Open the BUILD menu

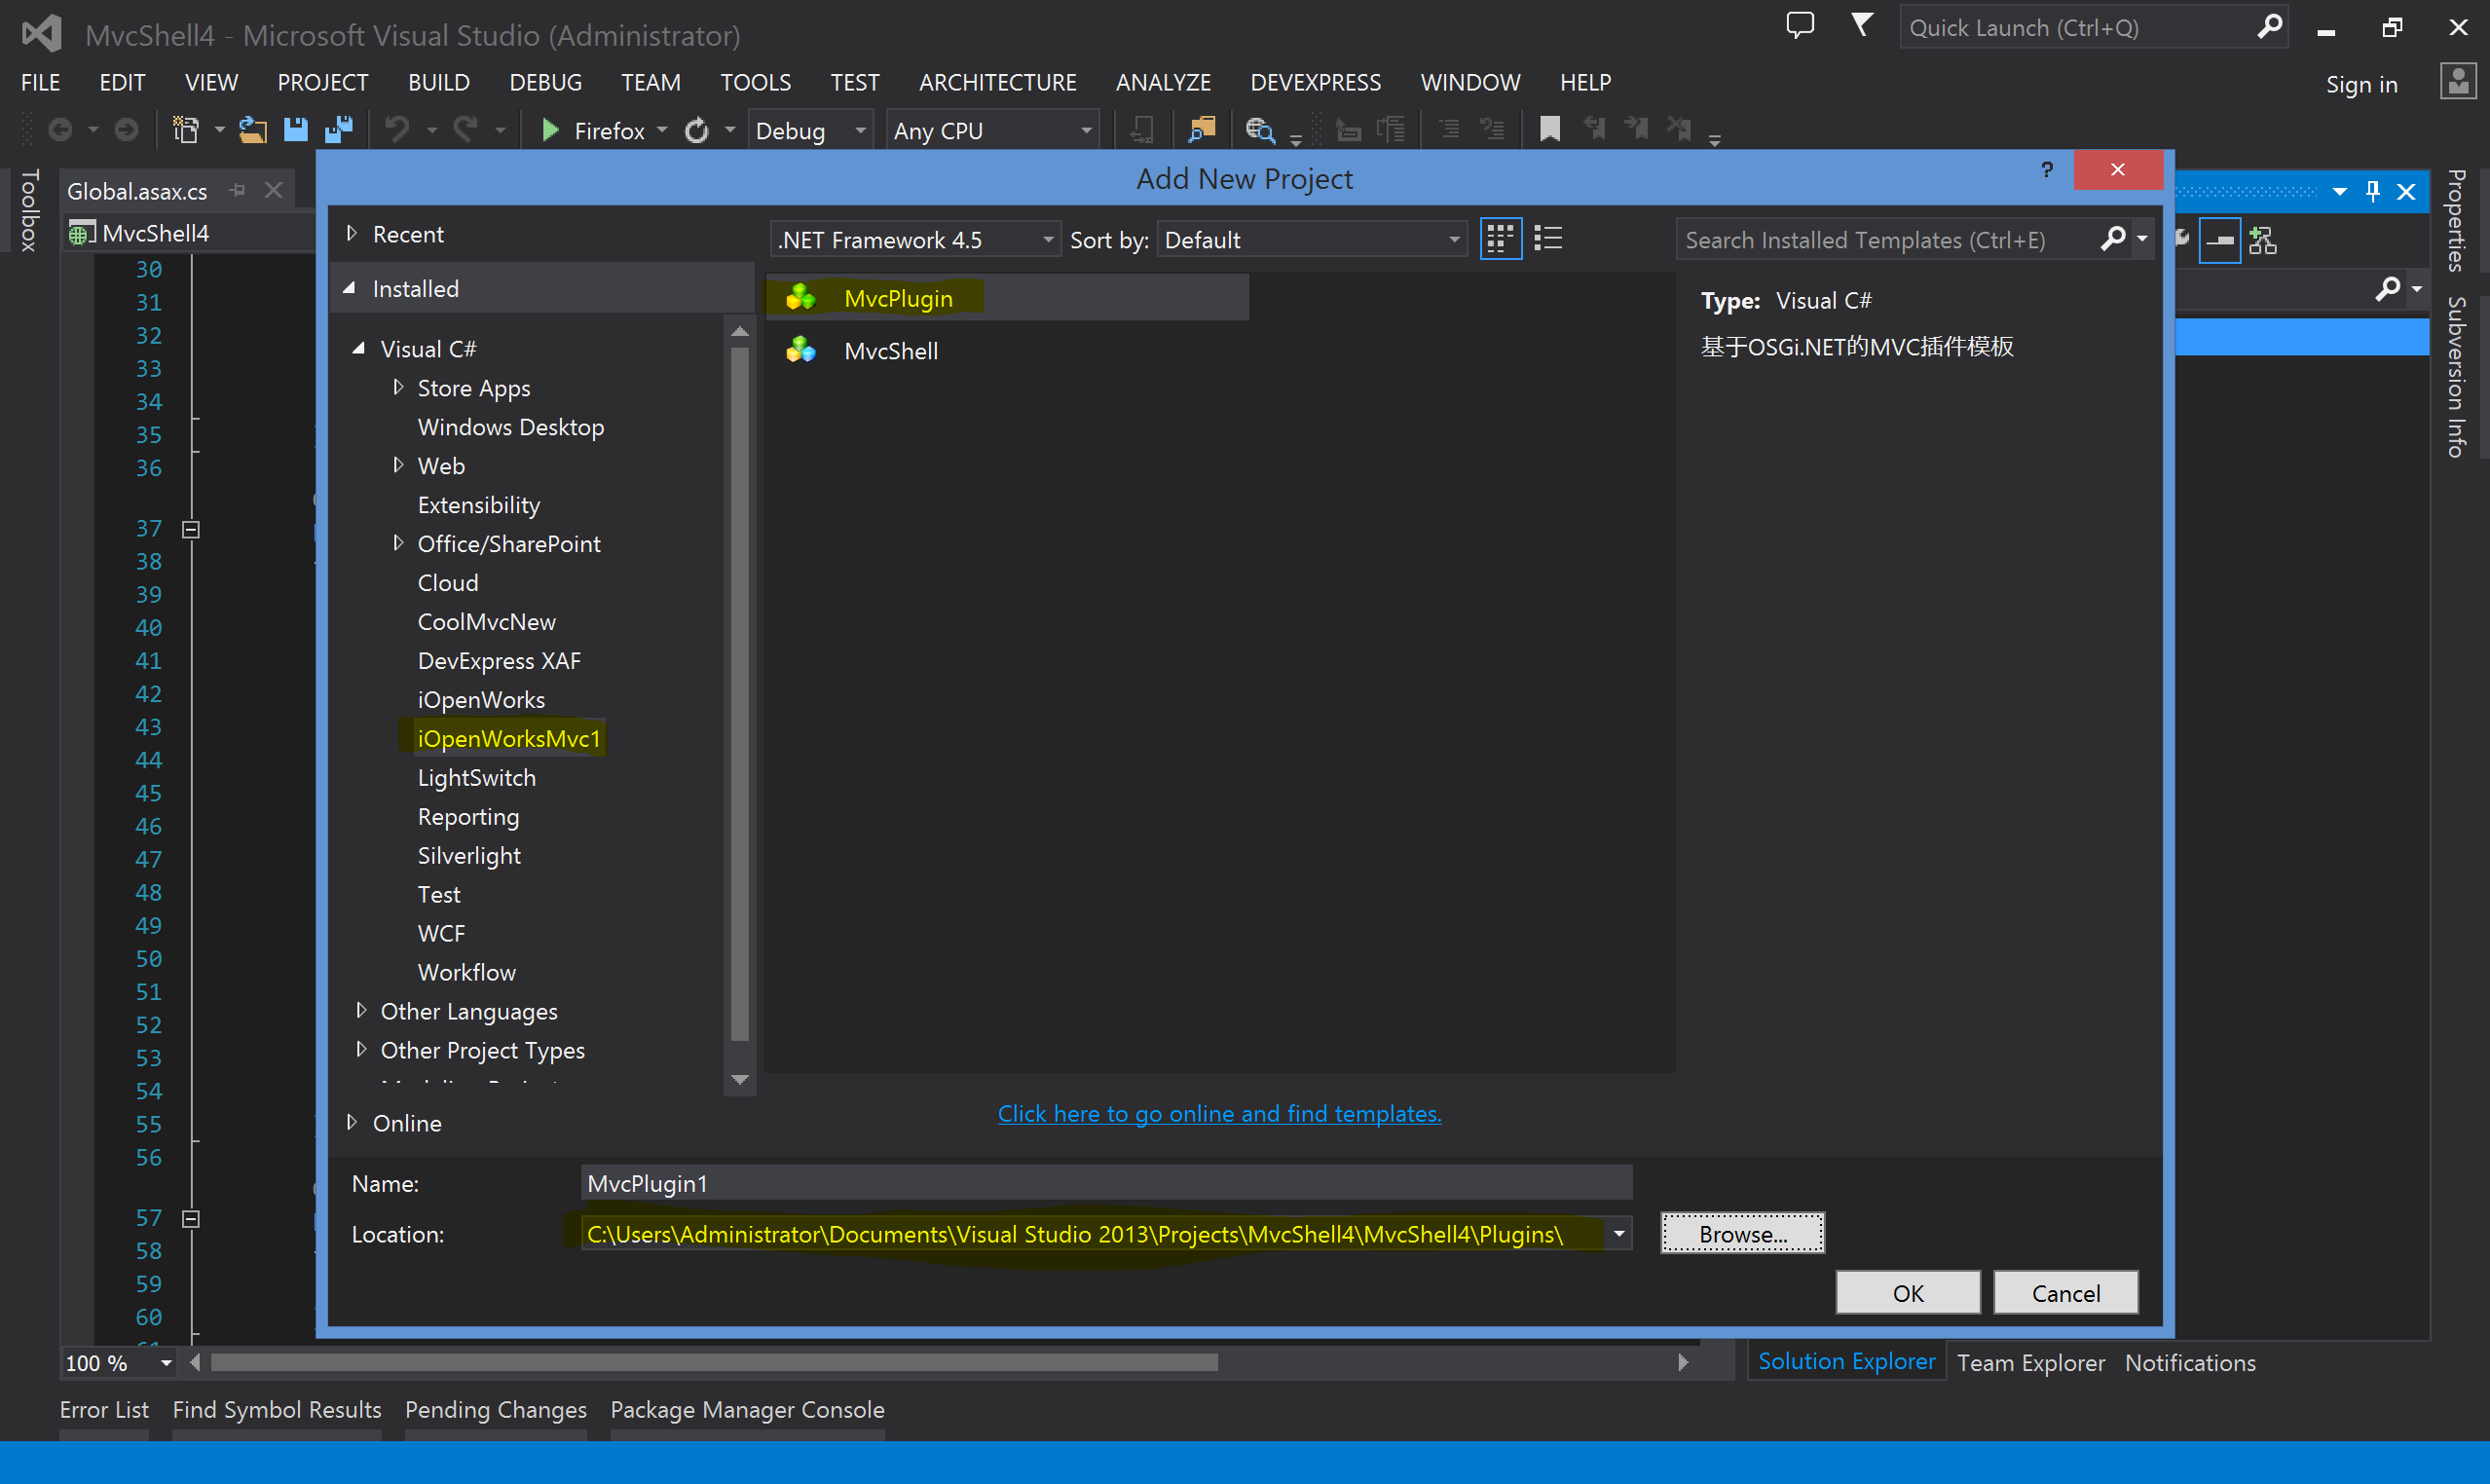[x=438, y=82]
